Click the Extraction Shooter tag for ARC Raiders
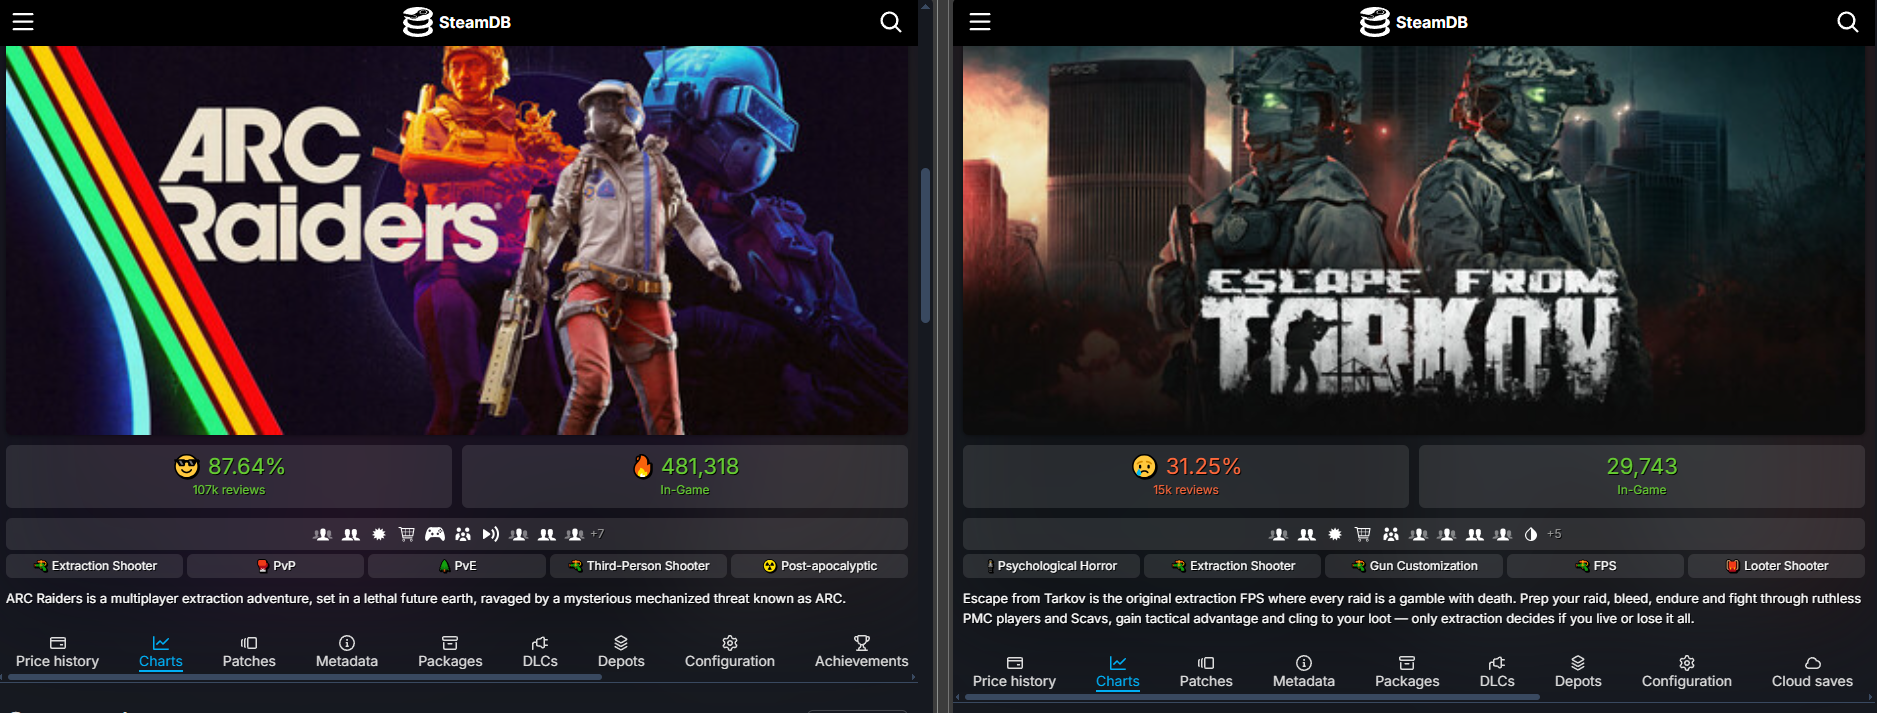Image resolution: width=1877 pixels, height=713 pixels. 95,566
